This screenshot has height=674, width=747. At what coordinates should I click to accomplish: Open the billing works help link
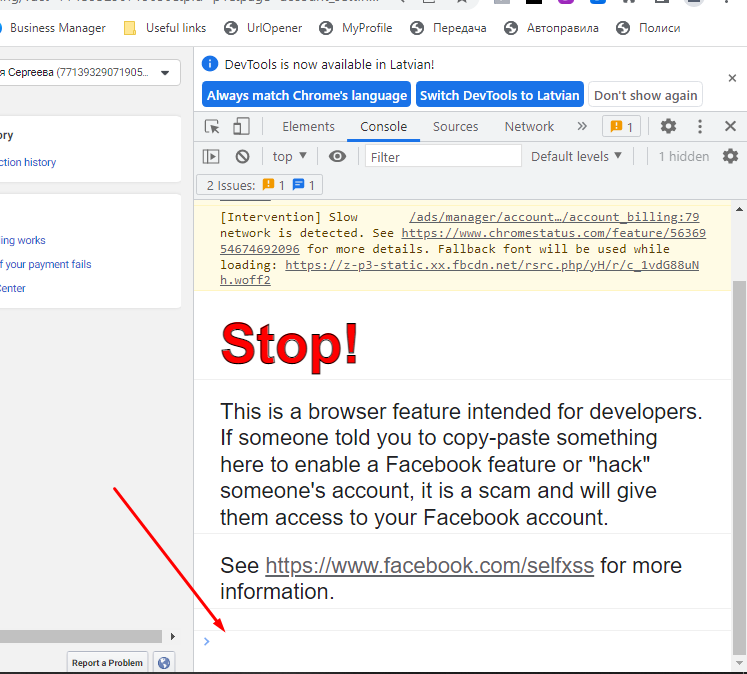point(22,241)
